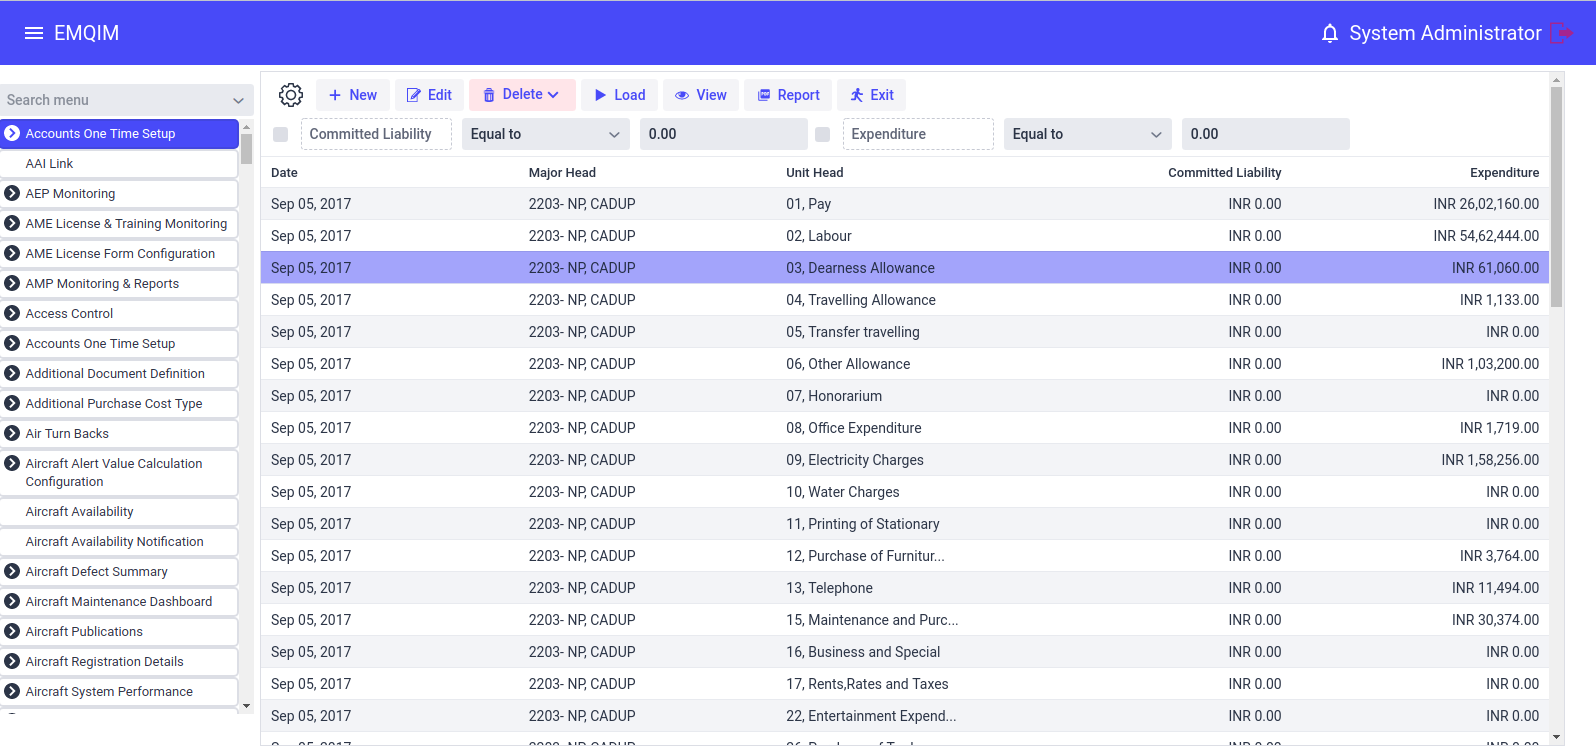
Task: Click the Report button
Action: click(788, 95)
